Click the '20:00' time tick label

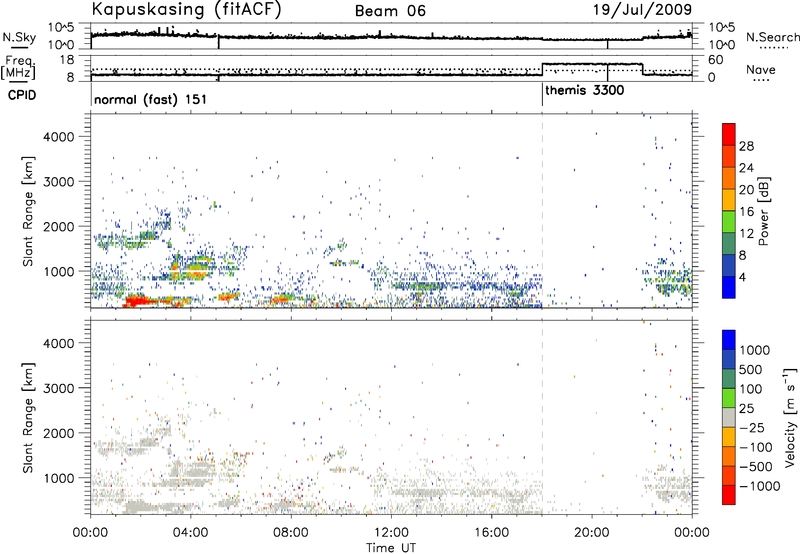(x=592, y=533)
